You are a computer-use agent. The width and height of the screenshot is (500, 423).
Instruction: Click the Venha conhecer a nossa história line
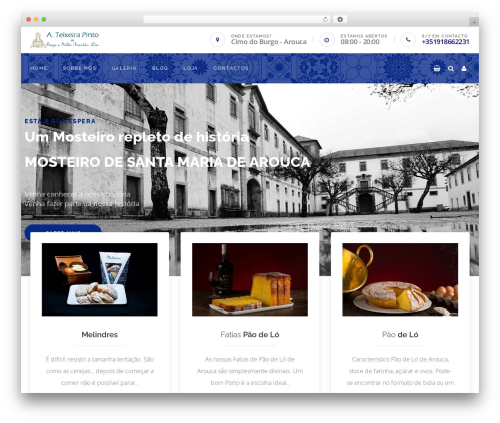click(x=77, y=194)
